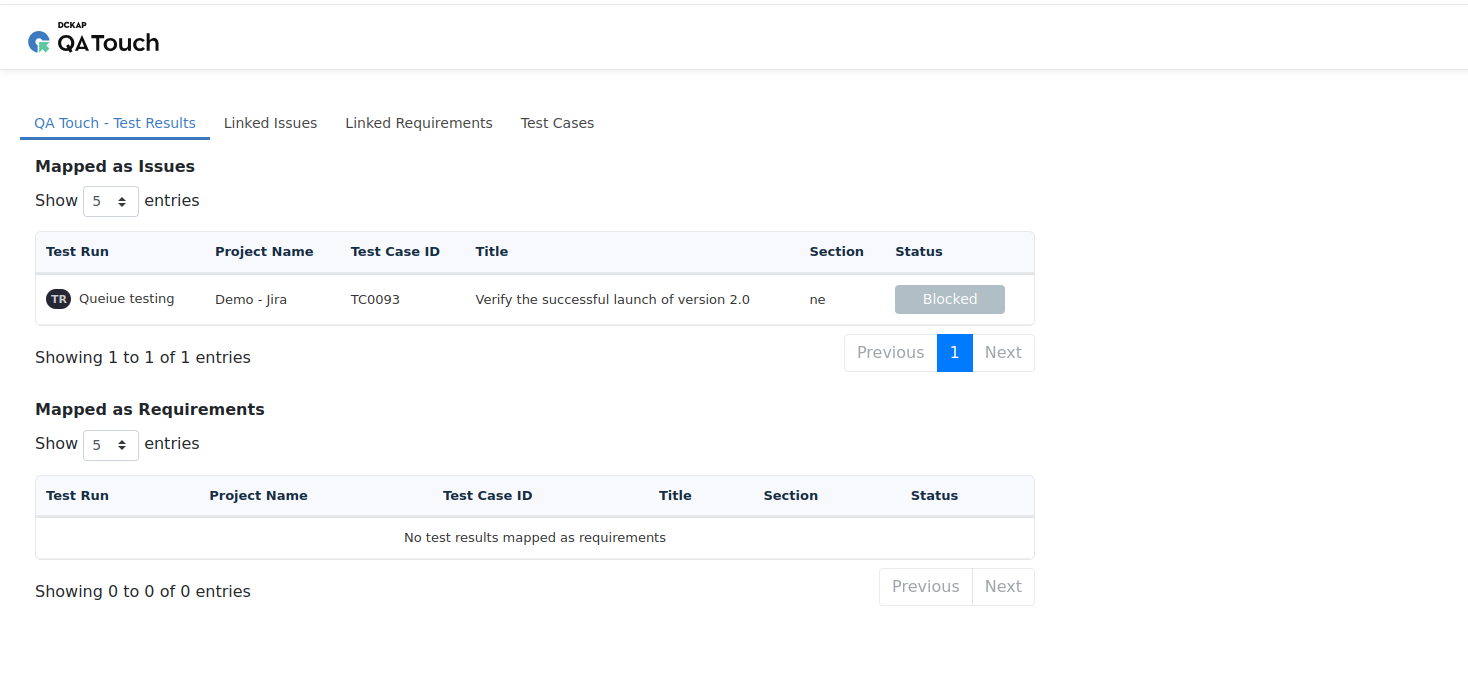Open the Linked Issues tab
This screenshot has width=1468, height=695.
point(270,123)
